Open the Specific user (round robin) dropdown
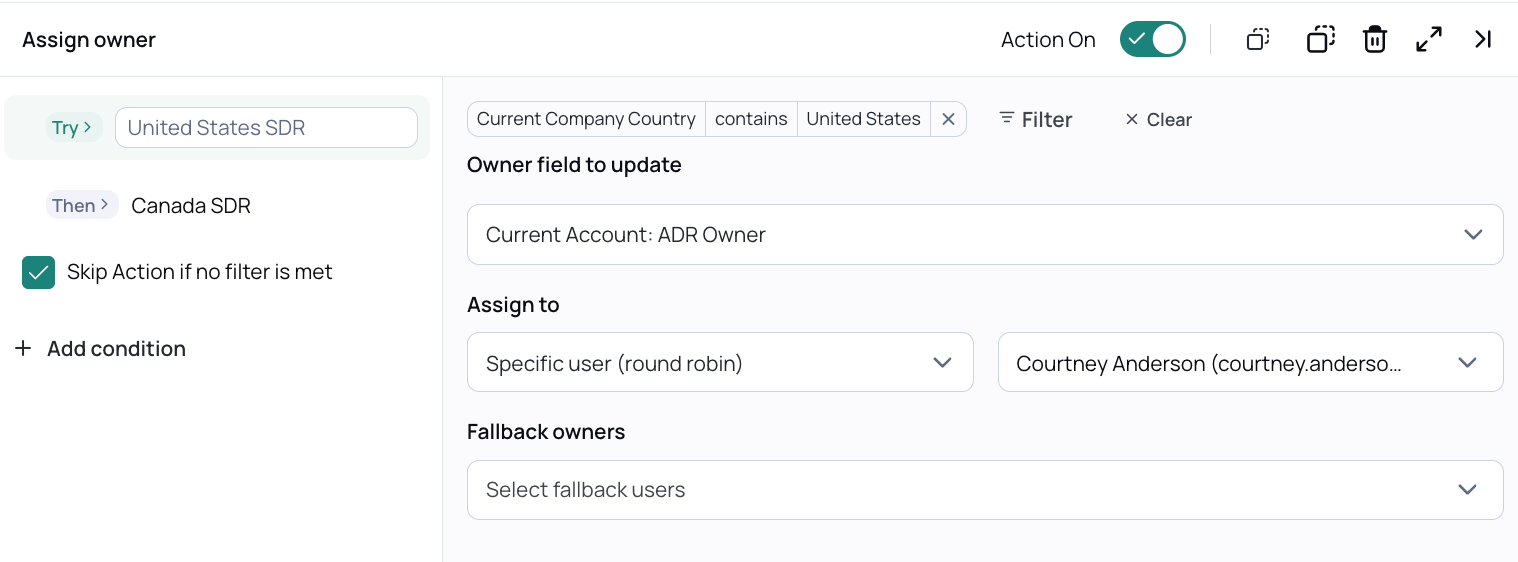This screenshot has width=1518, height=562. pyautogui.click(x=720, y=363)
